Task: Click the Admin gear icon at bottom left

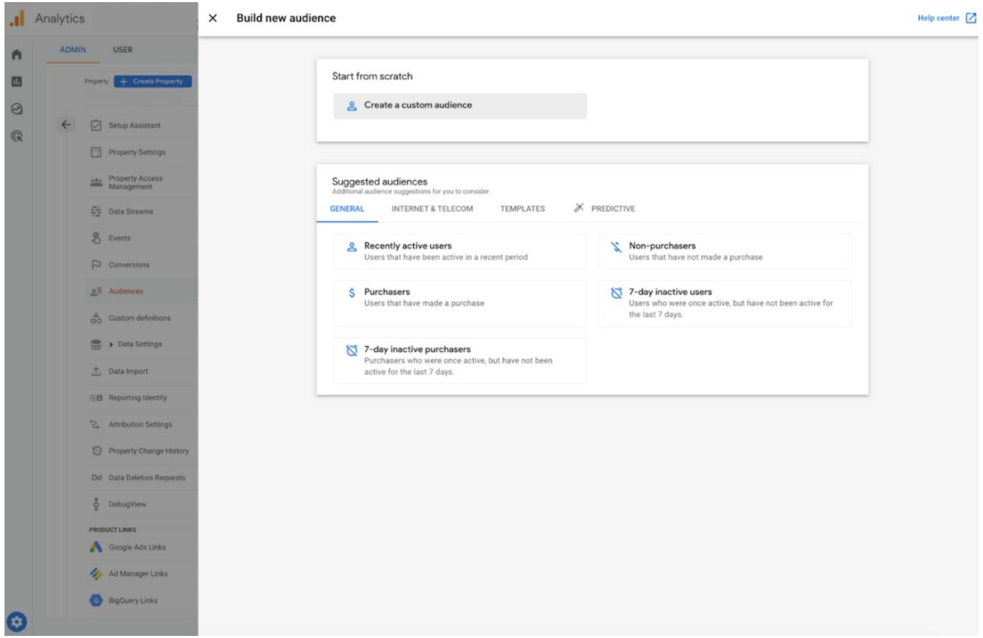Action: pyautogui.click(x=16, y=619)
